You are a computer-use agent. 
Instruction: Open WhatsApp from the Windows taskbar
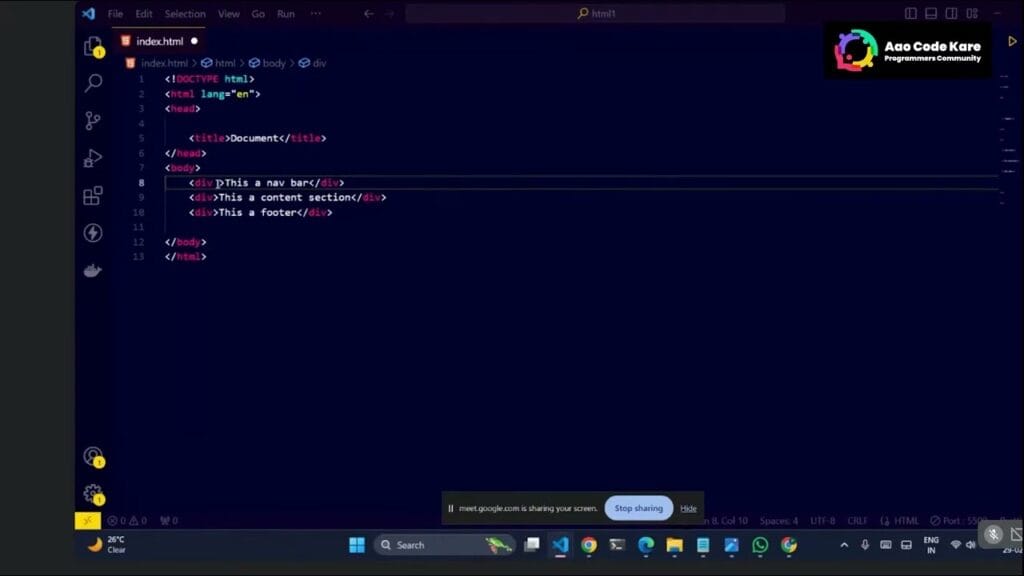pyautogui.click(x=760, y=545)
